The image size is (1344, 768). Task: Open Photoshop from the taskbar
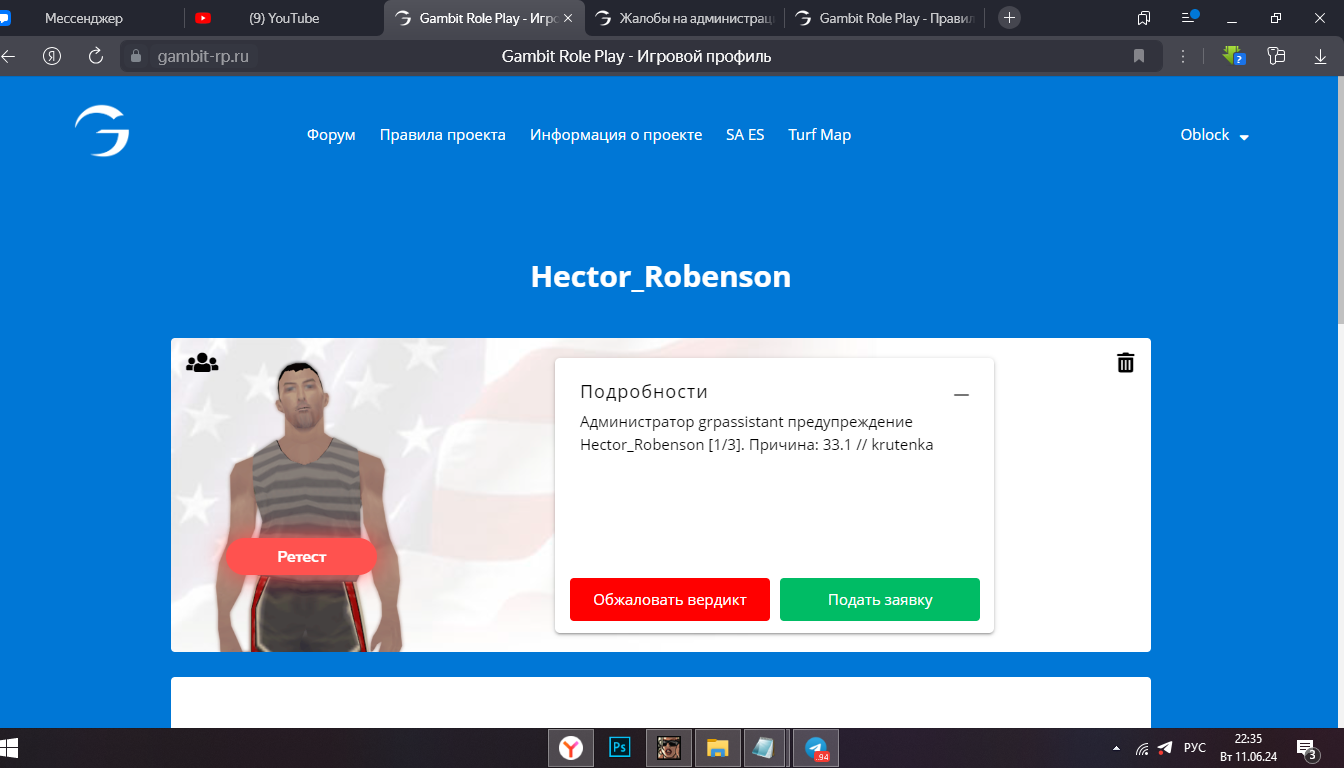point(620,747)
